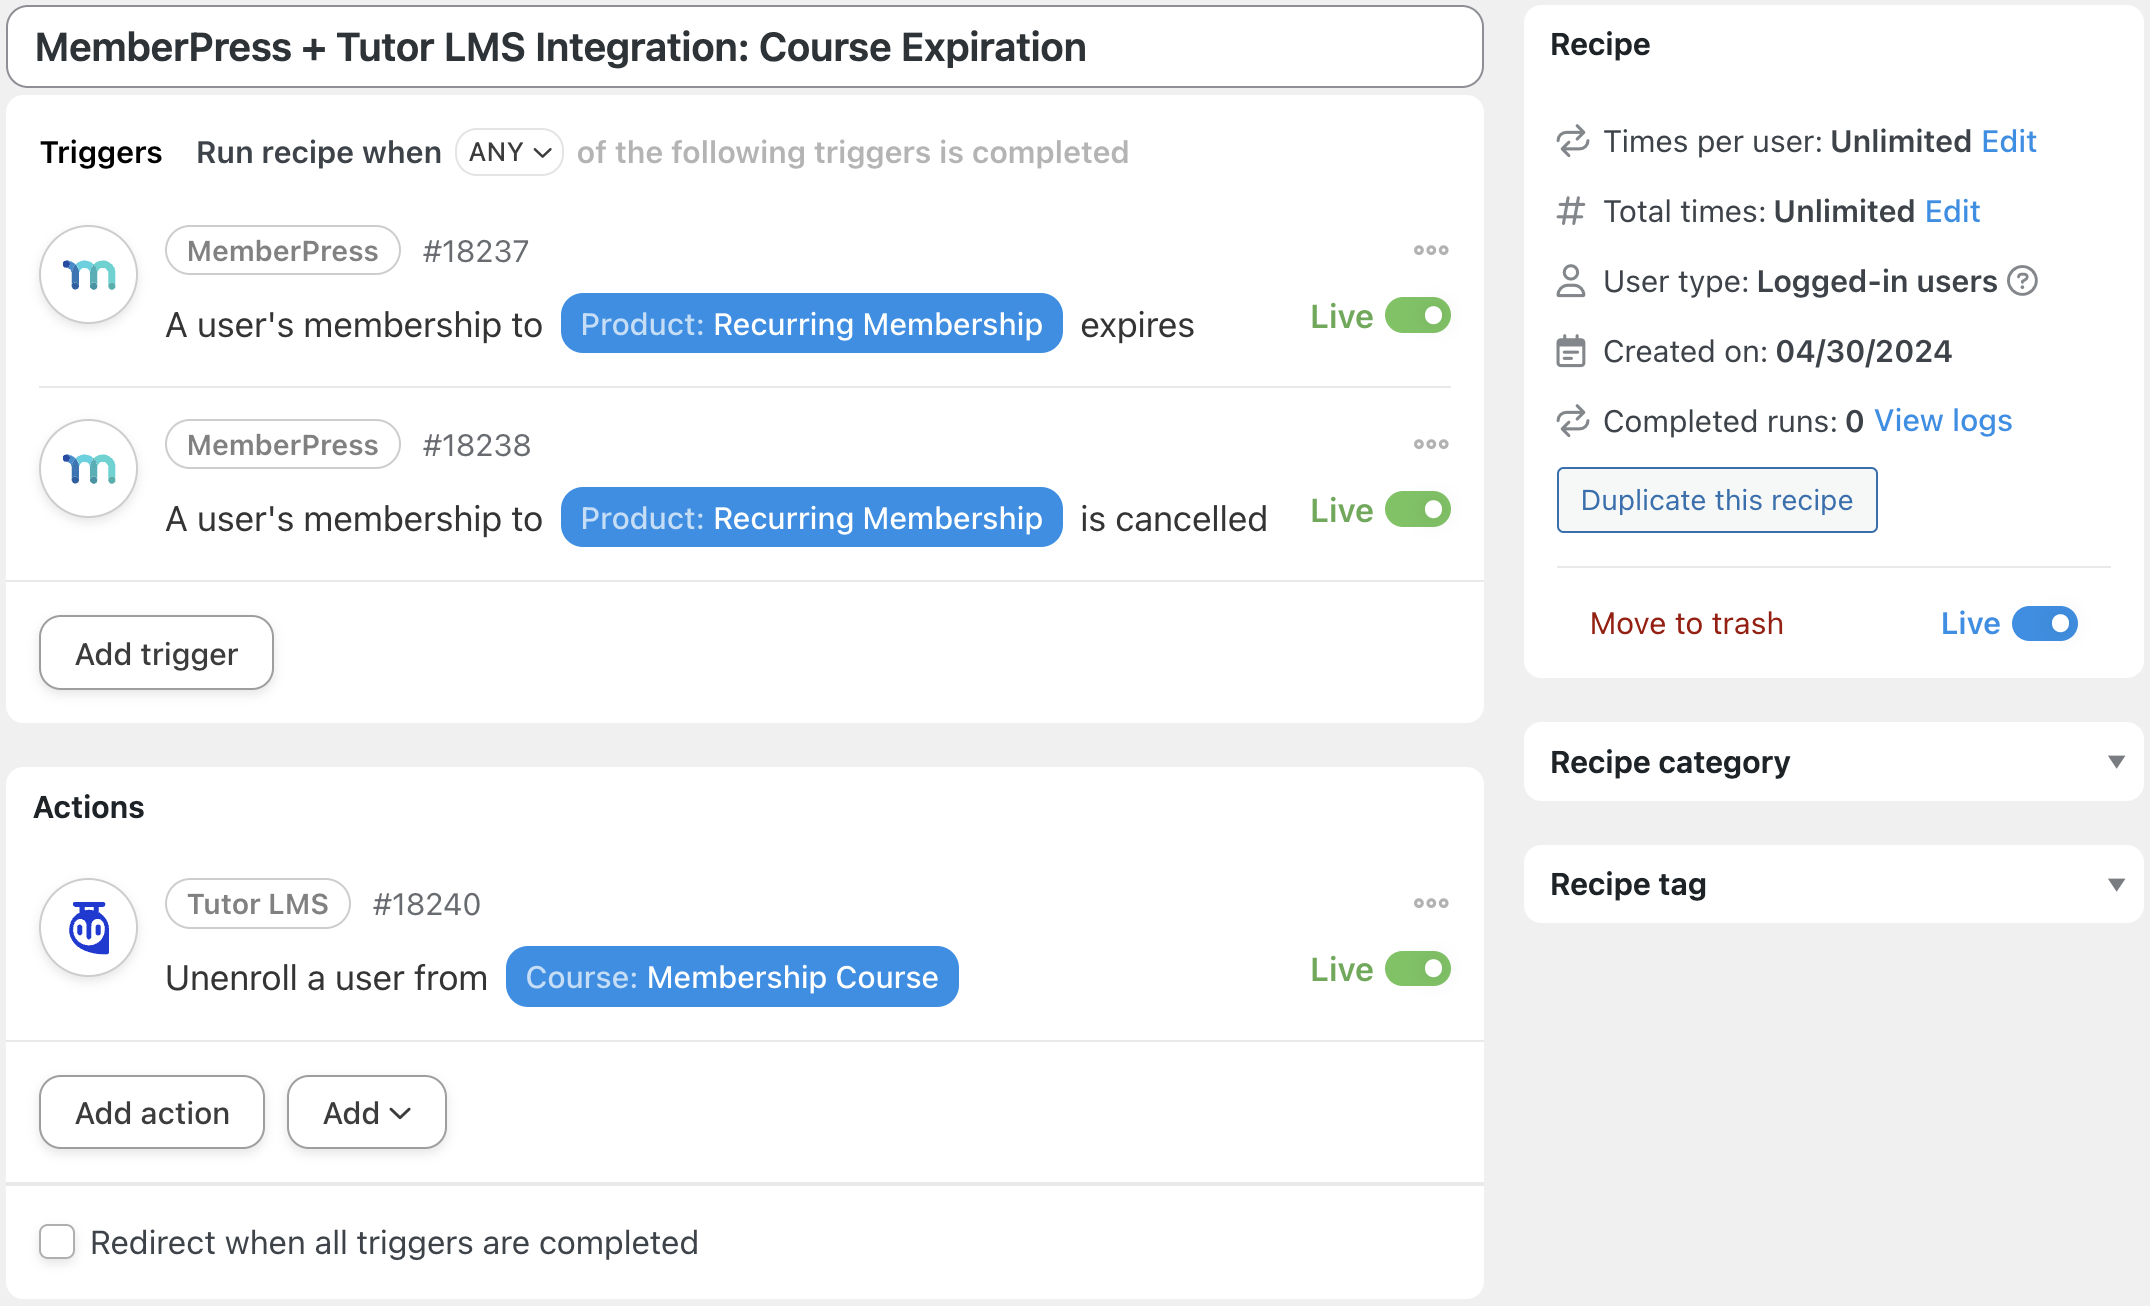Click MemberPress logo icon for trigger #18237
This screenshot has width=2150, height=1306.
click(89, 274)
